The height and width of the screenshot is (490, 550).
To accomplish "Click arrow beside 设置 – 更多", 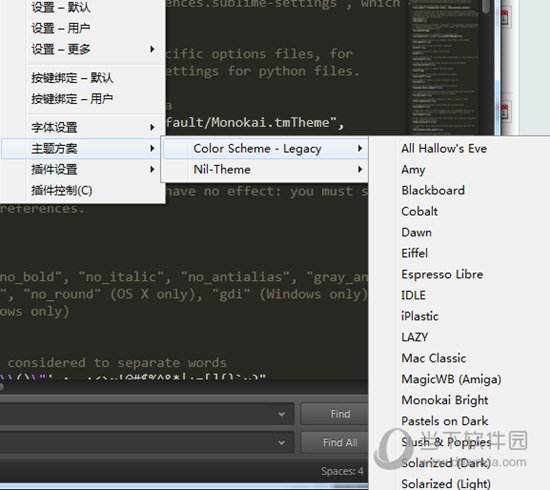I will pyautogui.click(x=152, y=49).
